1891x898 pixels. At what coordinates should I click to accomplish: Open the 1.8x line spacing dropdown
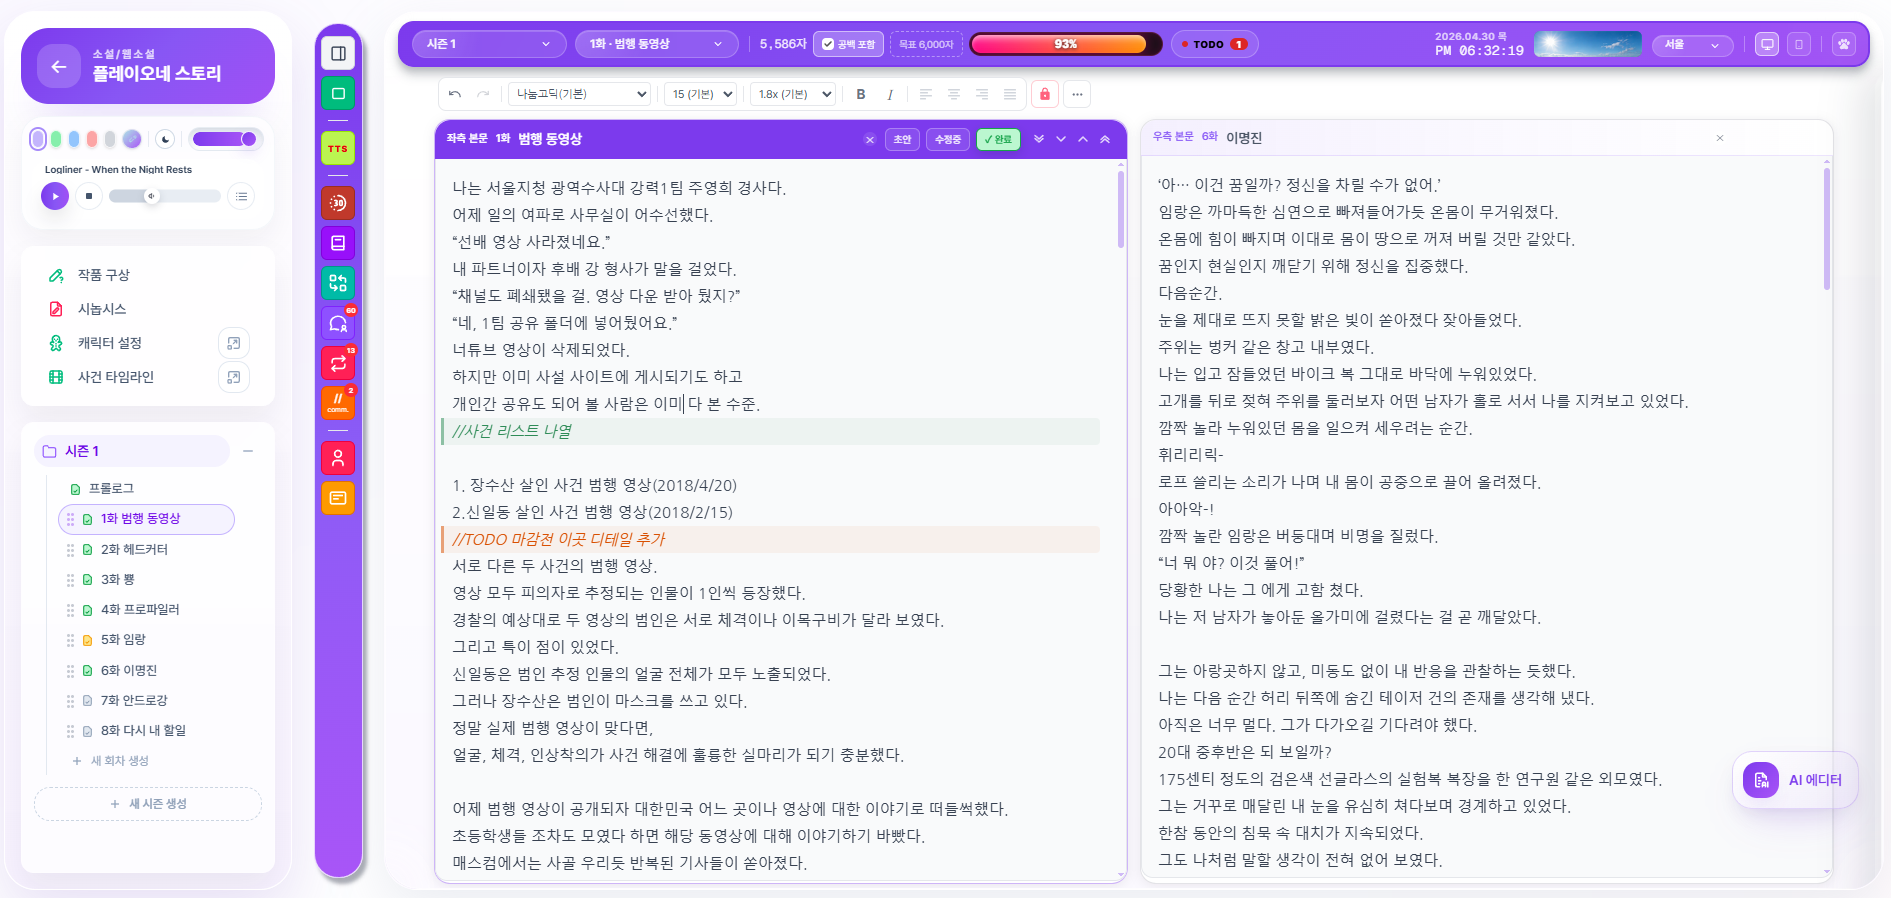[x=793, y=94]
